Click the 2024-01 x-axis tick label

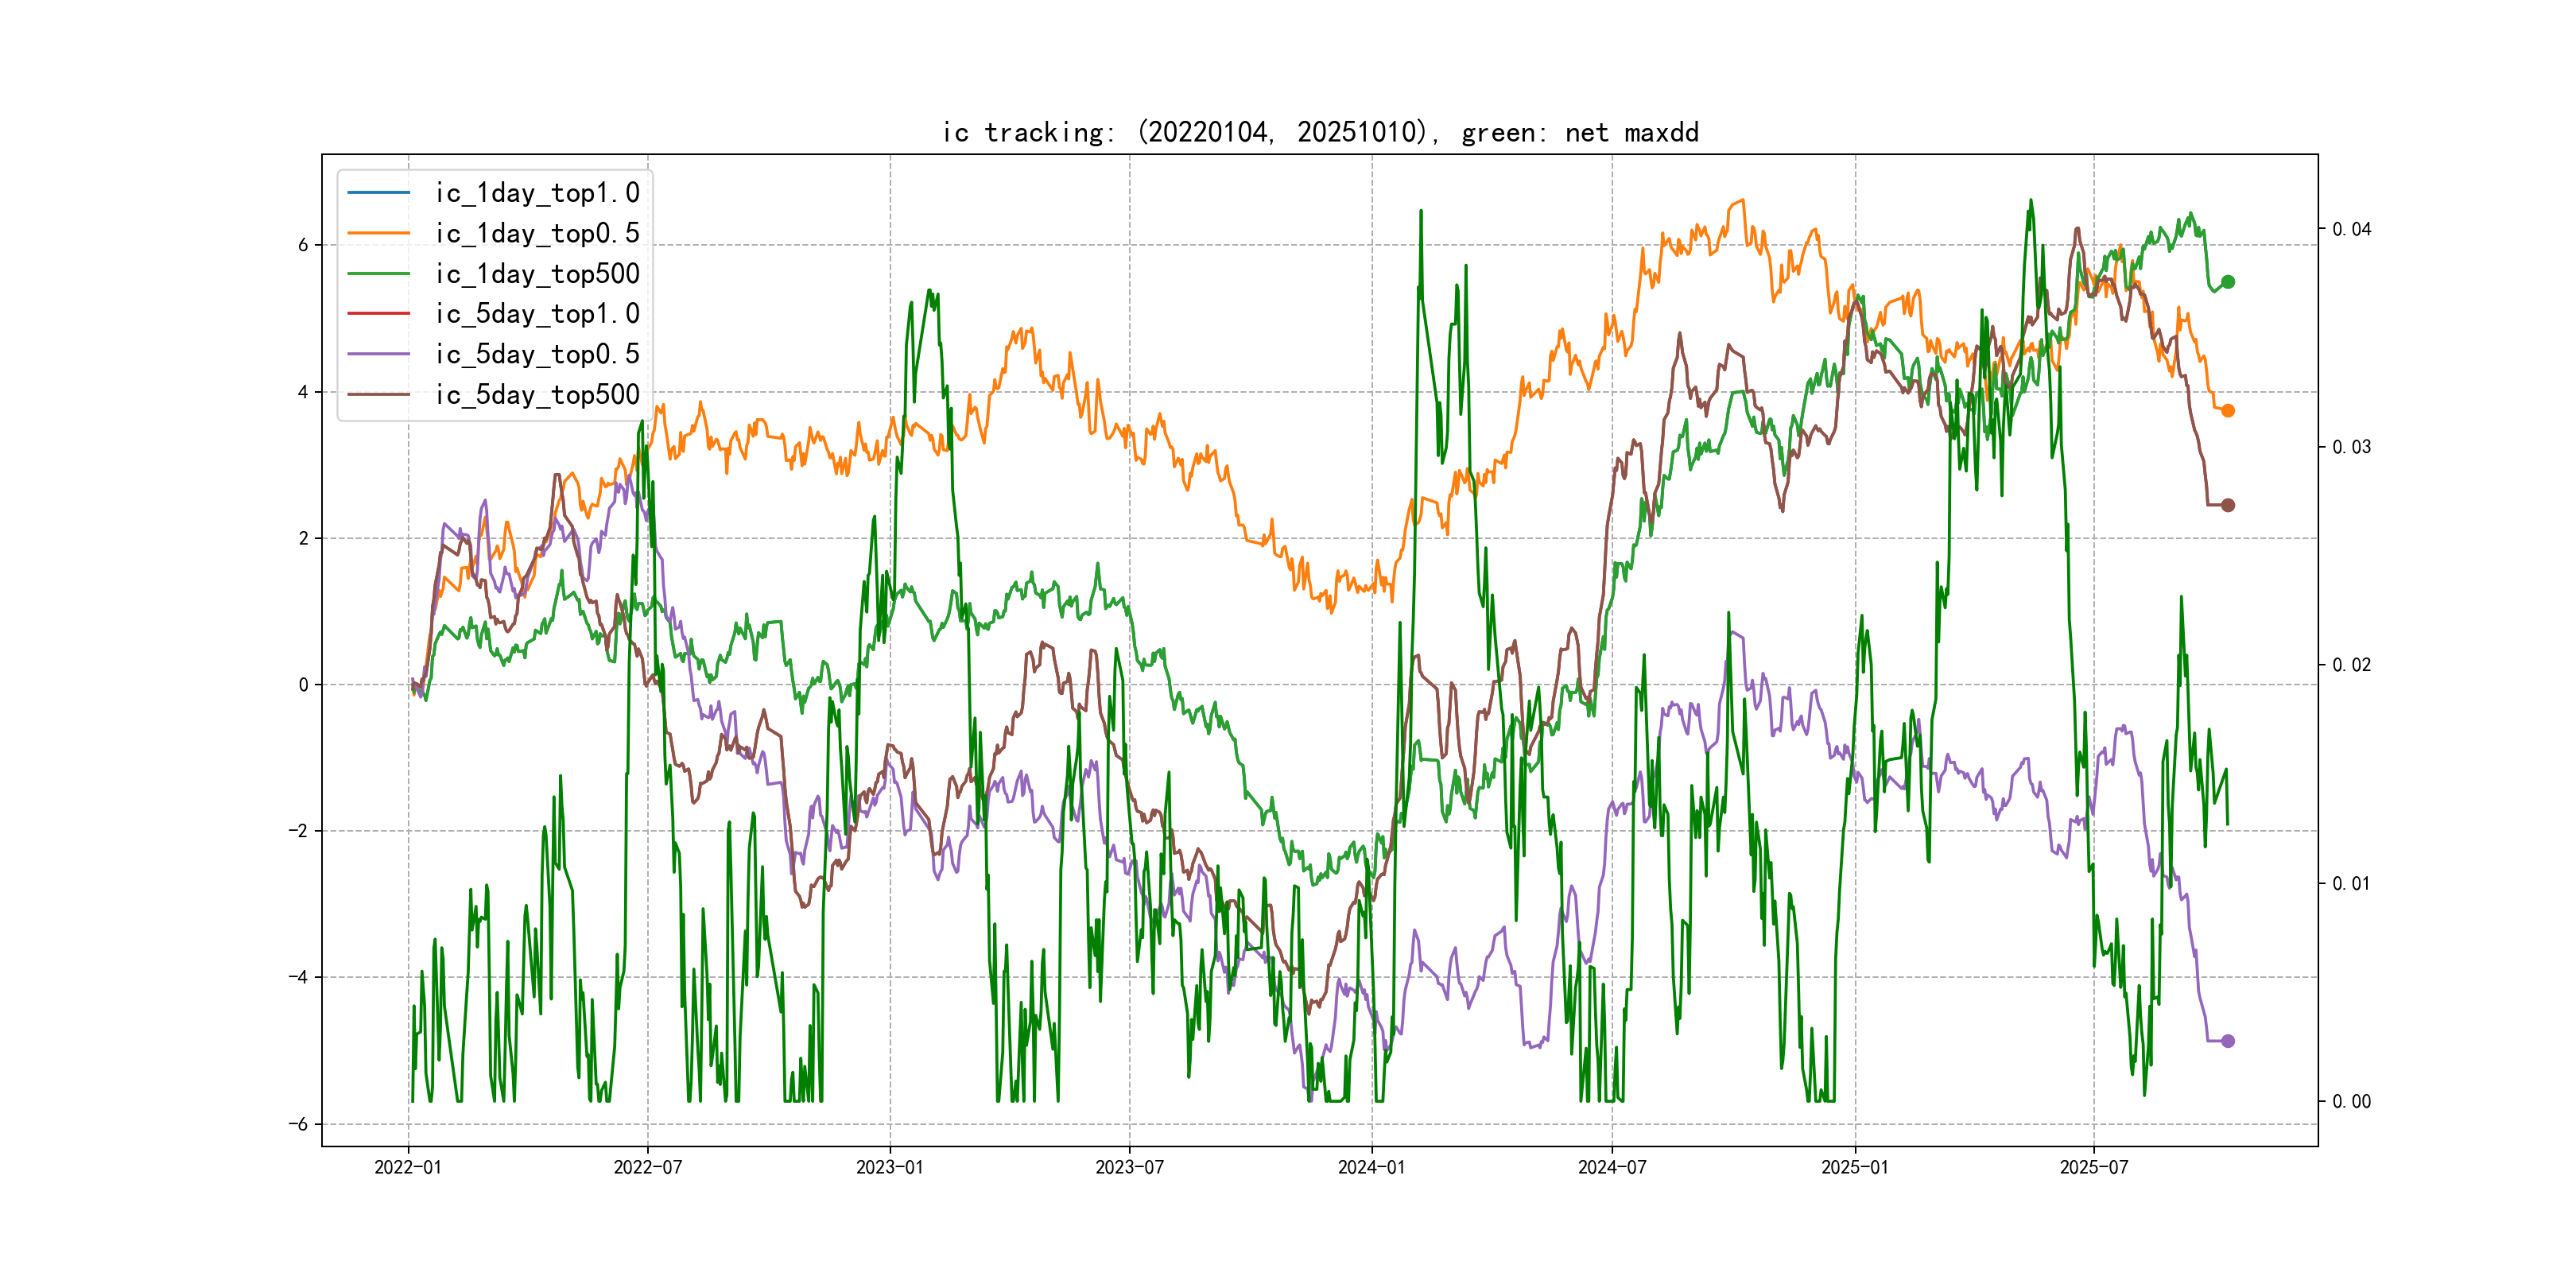tap(1371, 1167)
